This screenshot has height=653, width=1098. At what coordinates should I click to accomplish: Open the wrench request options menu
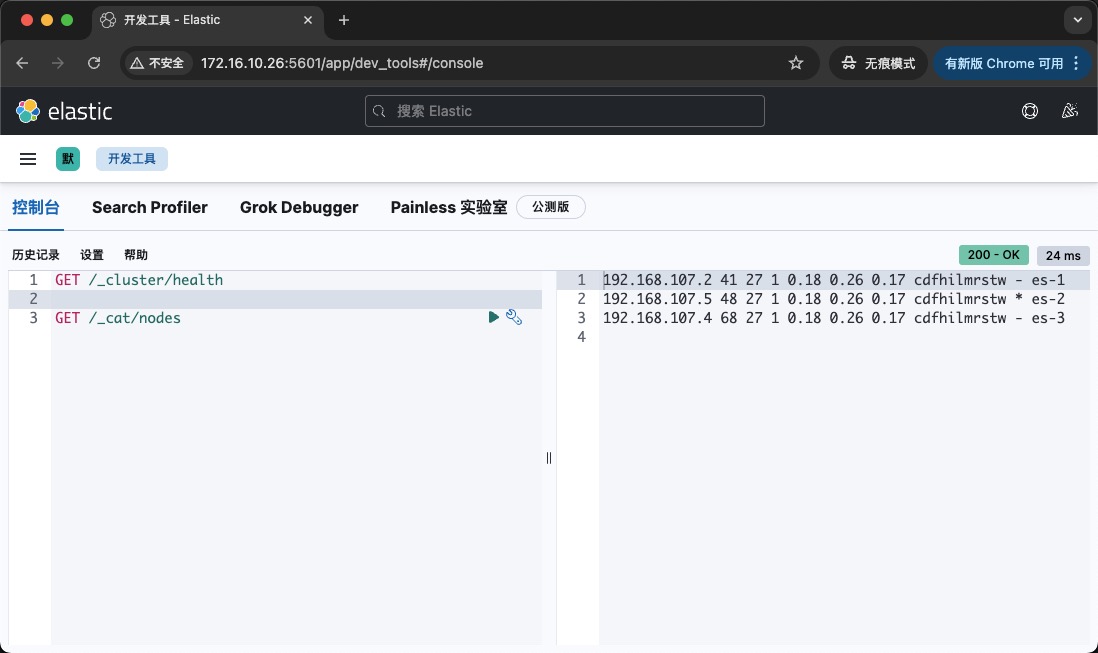[x=514, y=317]
